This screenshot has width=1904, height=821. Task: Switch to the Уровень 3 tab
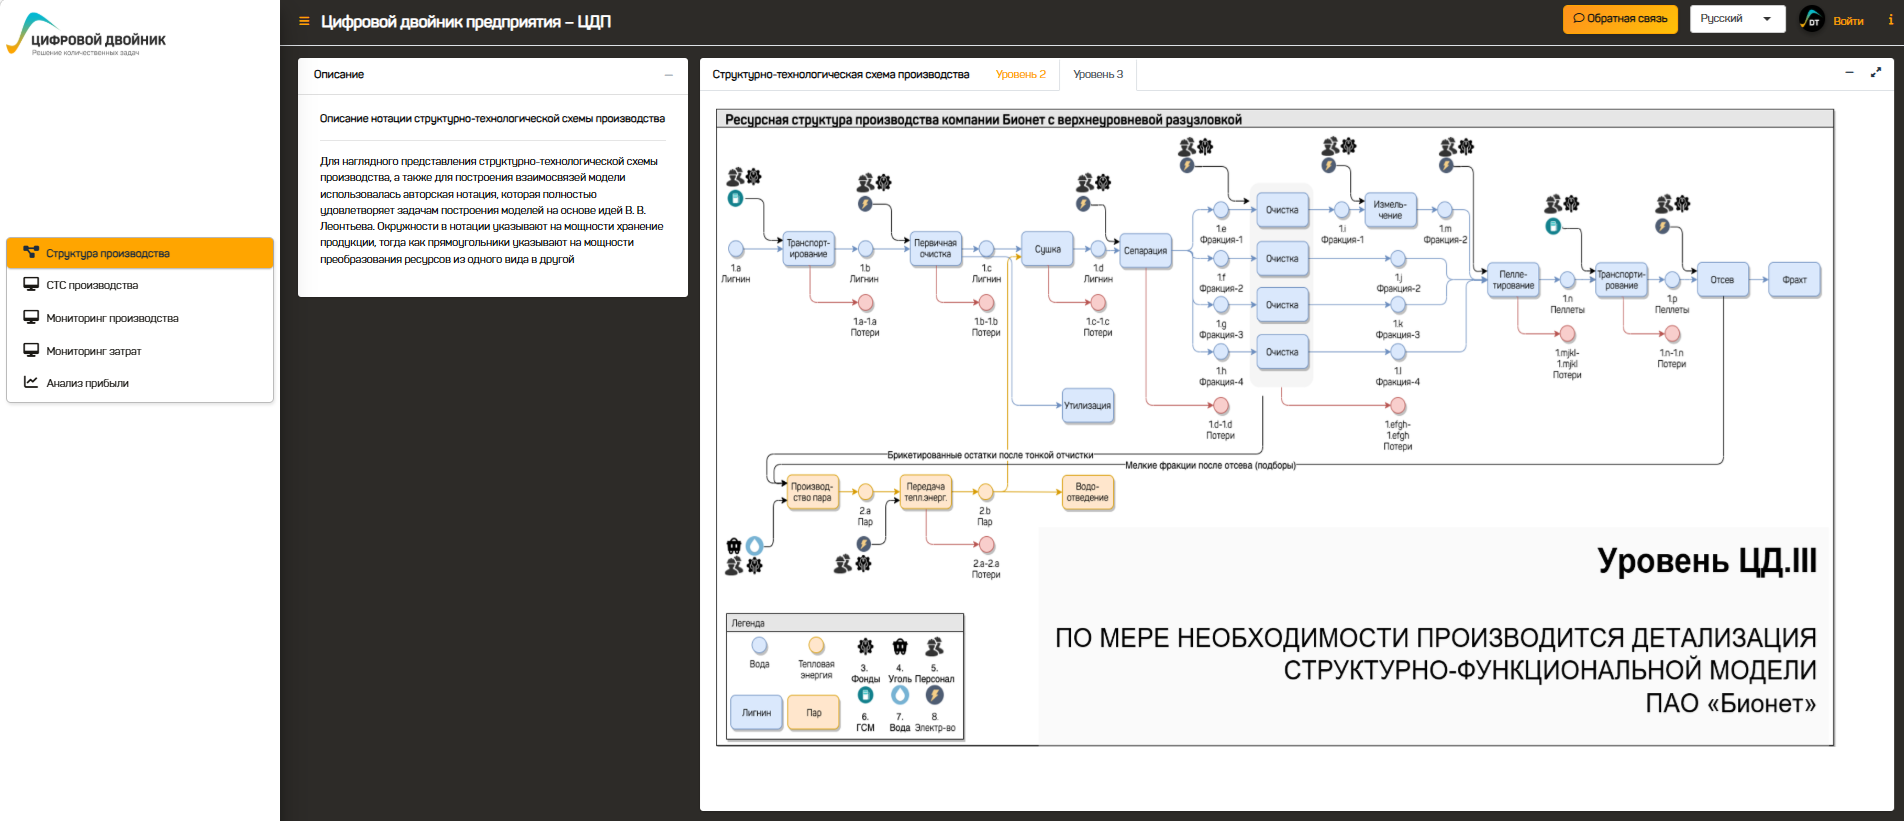[x=1098, y=75]
